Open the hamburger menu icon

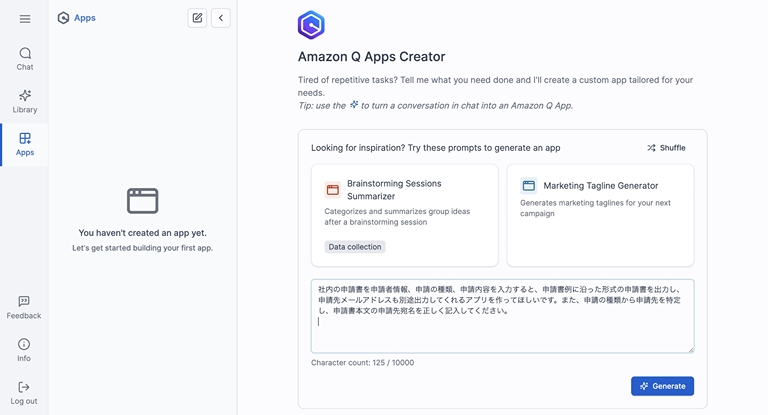[x=25, y=19]
